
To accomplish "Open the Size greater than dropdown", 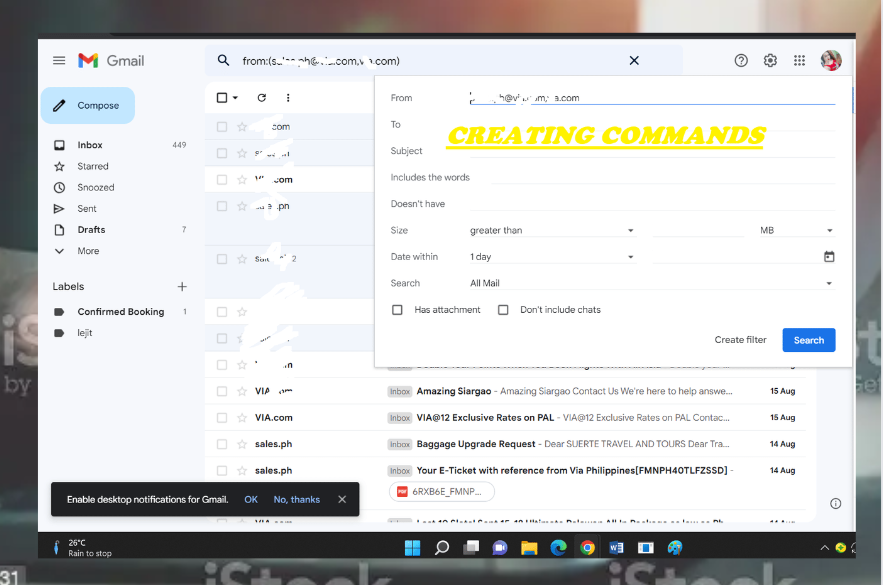I will pyautogui.click(x=552, y=230).
